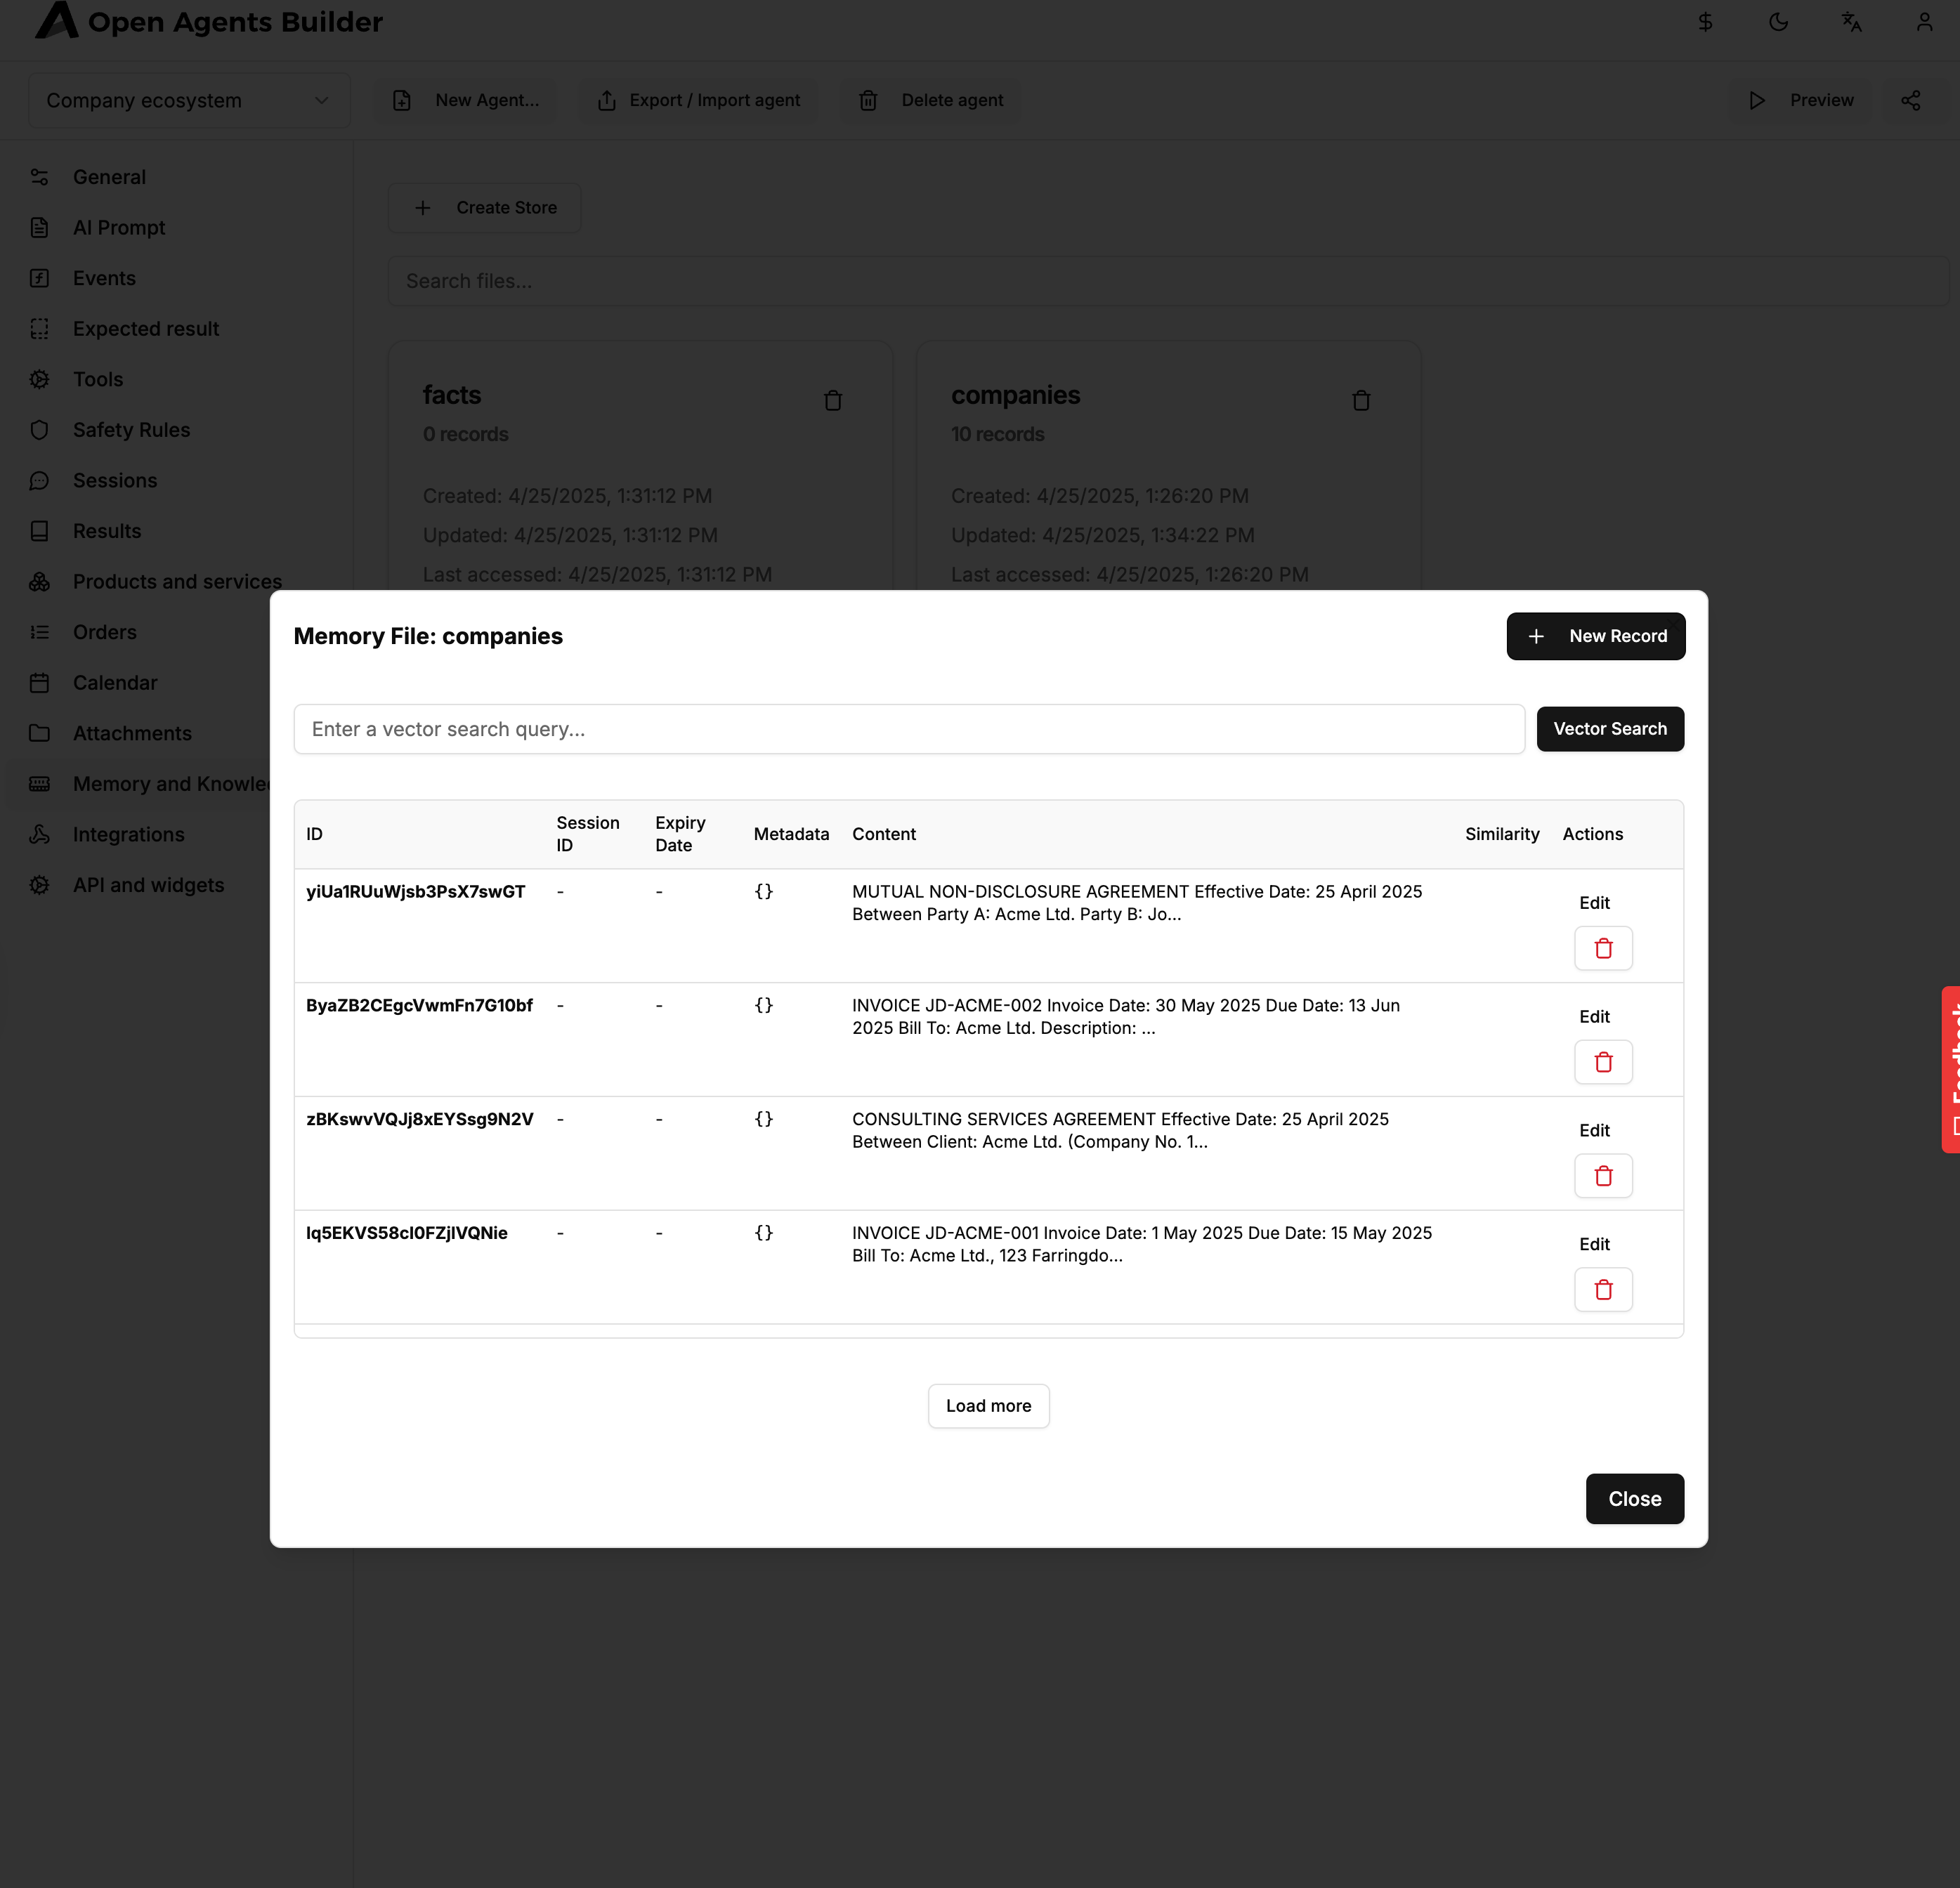This screenshot has height=1888, width=1960.
Task: Edit the ByaZB2CEgcVwmFn7G10bf record
Action: click(1594, 1017)
